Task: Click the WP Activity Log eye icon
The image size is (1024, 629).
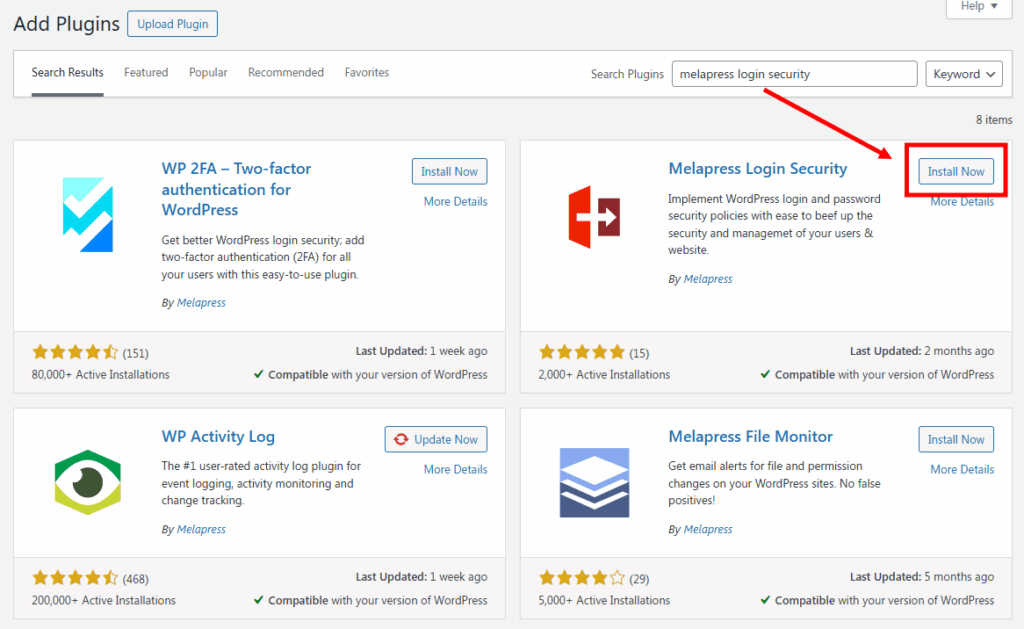Action: [x=88, y=482]
